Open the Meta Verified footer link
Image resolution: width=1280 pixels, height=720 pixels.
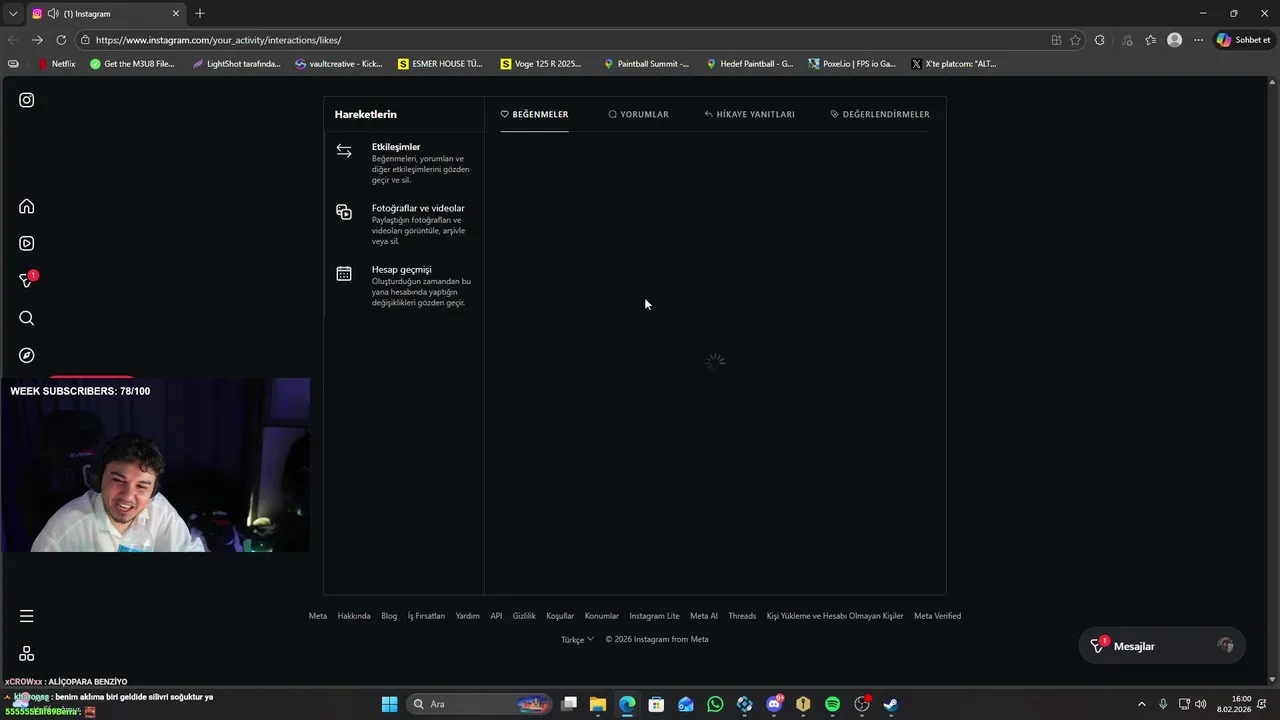pos(937,616)
